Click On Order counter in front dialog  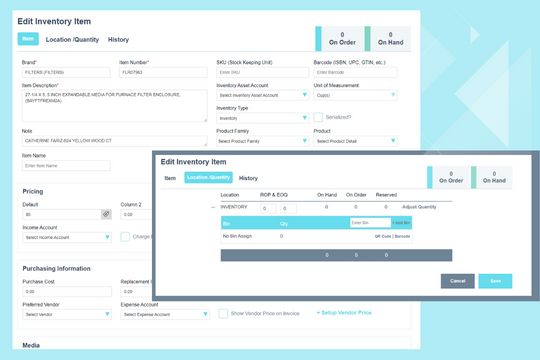pos(449,177)
